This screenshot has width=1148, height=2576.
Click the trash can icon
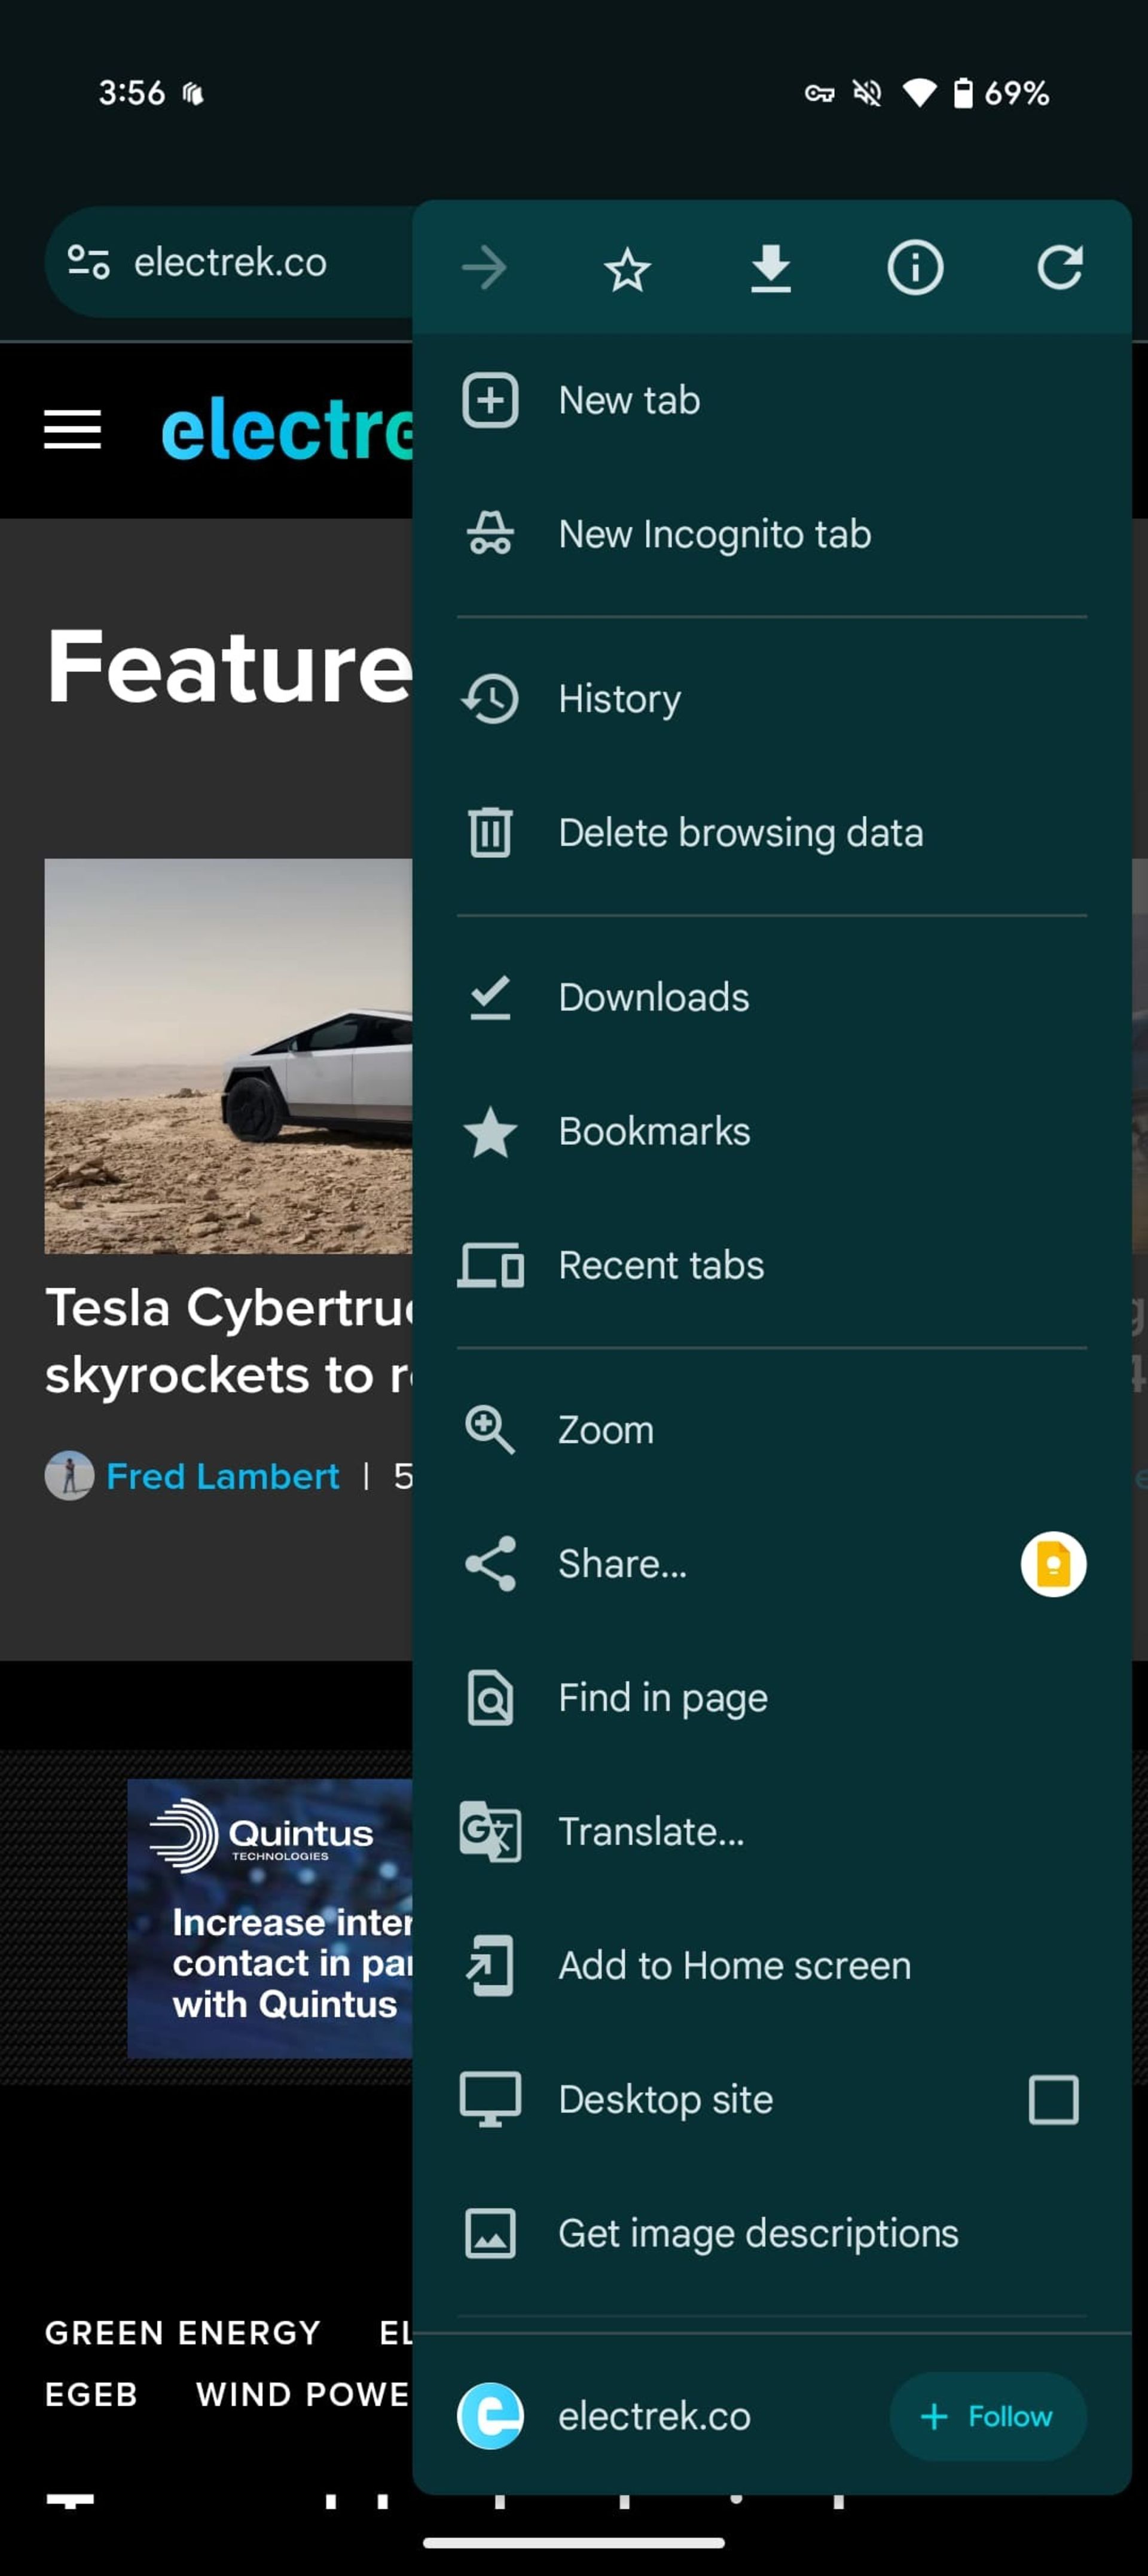tap(490, 832)
